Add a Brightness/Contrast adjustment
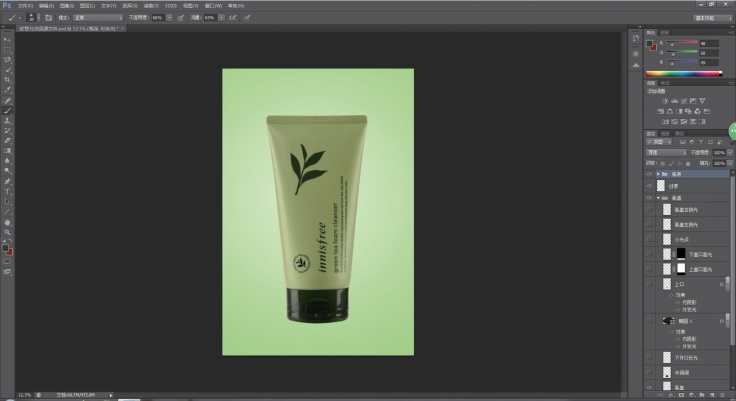Screen dimensions: 736x401 665,101
